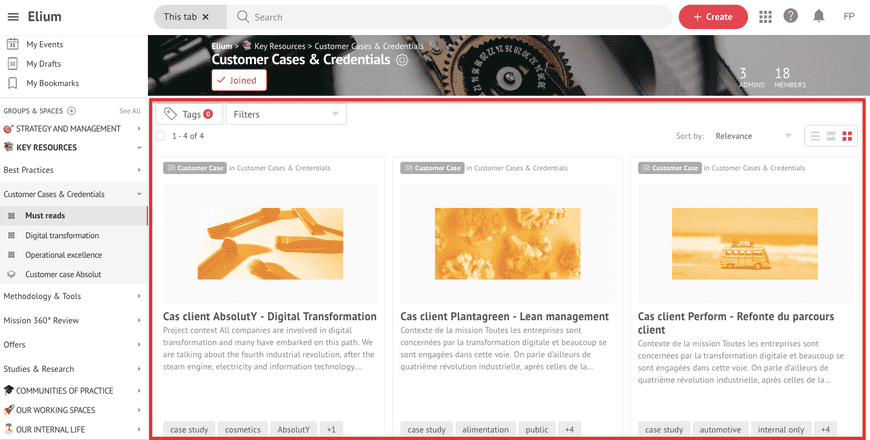Open My Bookmarks in sidebar
Screen dimensions: 870x440
52,83
